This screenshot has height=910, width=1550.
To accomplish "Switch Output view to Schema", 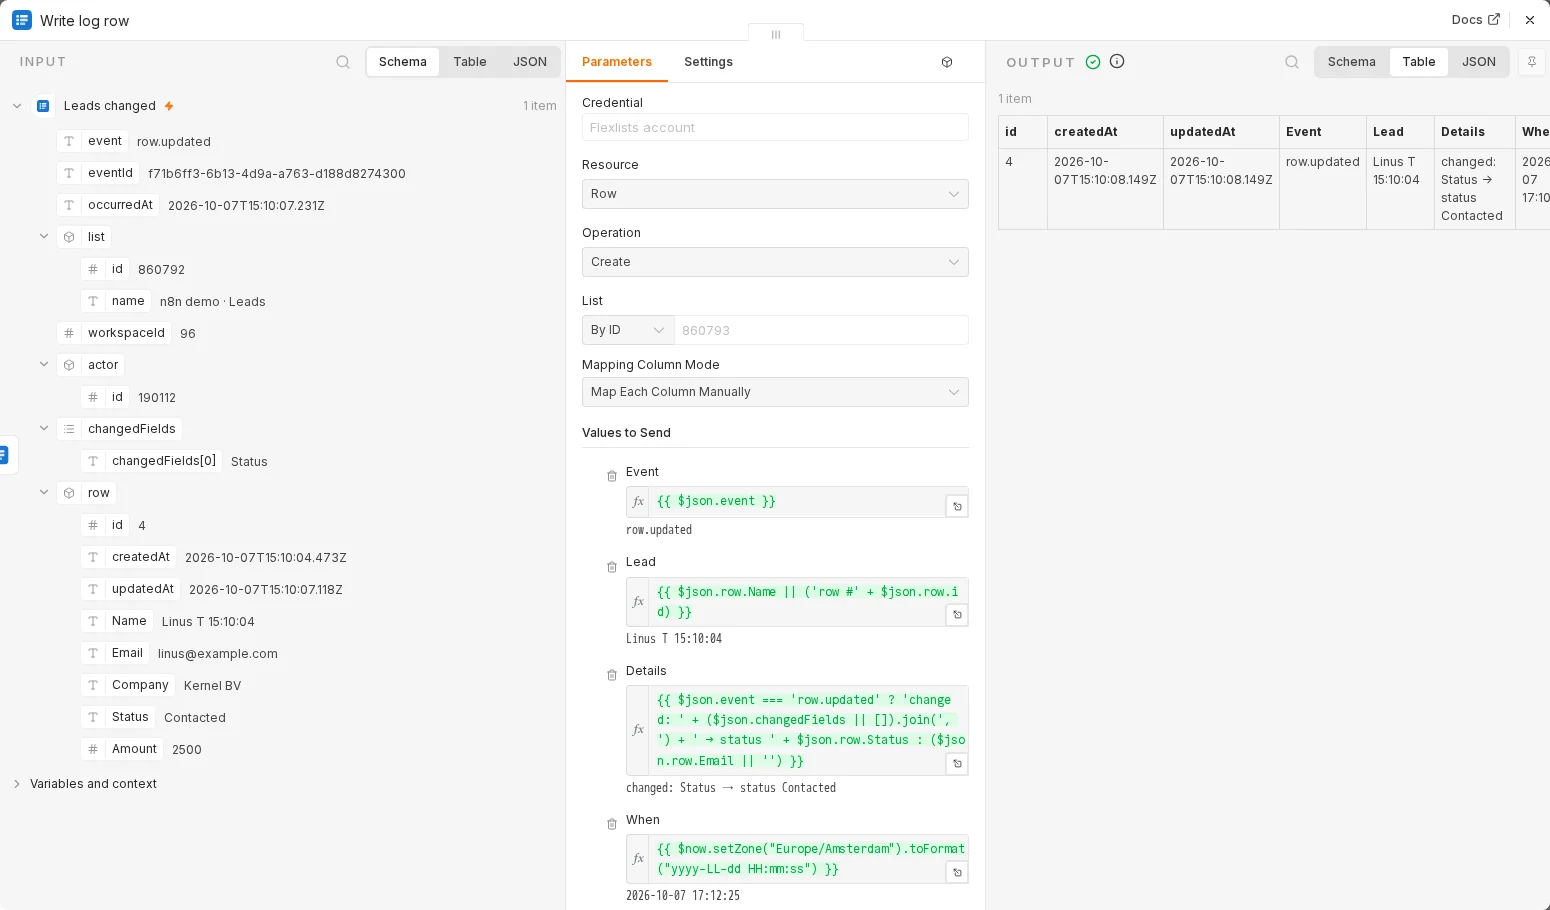I will click(1352, 62).
